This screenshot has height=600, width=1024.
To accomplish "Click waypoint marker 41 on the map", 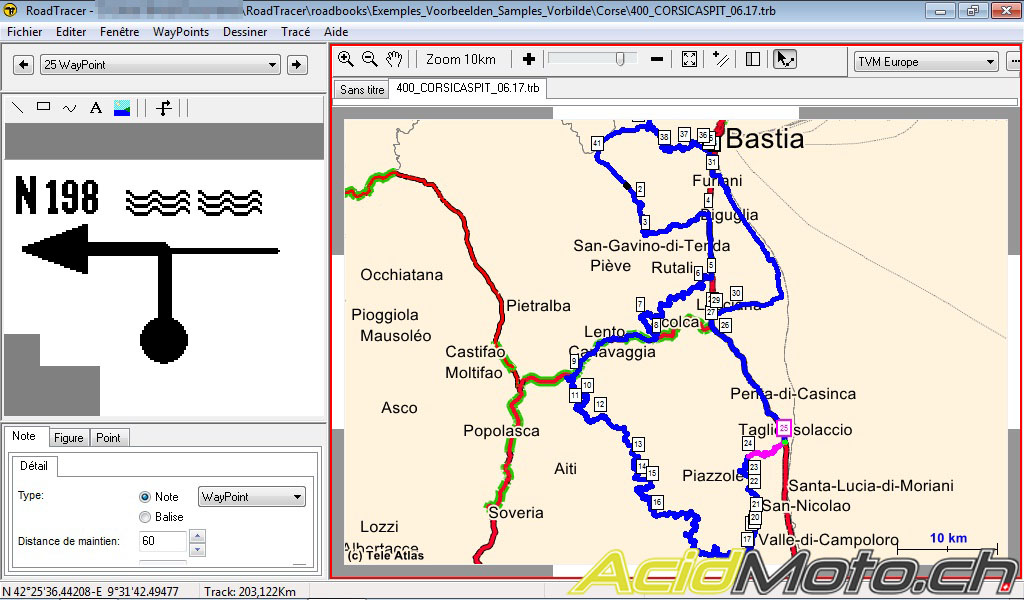I will [x=597, y=143].
